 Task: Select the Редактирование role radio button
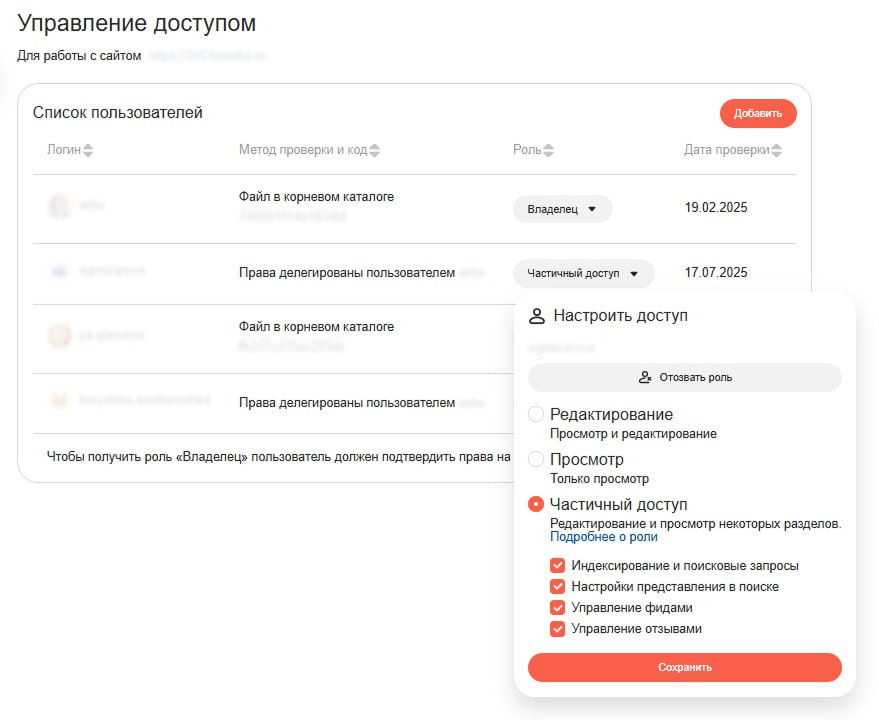tap(536, 414)
